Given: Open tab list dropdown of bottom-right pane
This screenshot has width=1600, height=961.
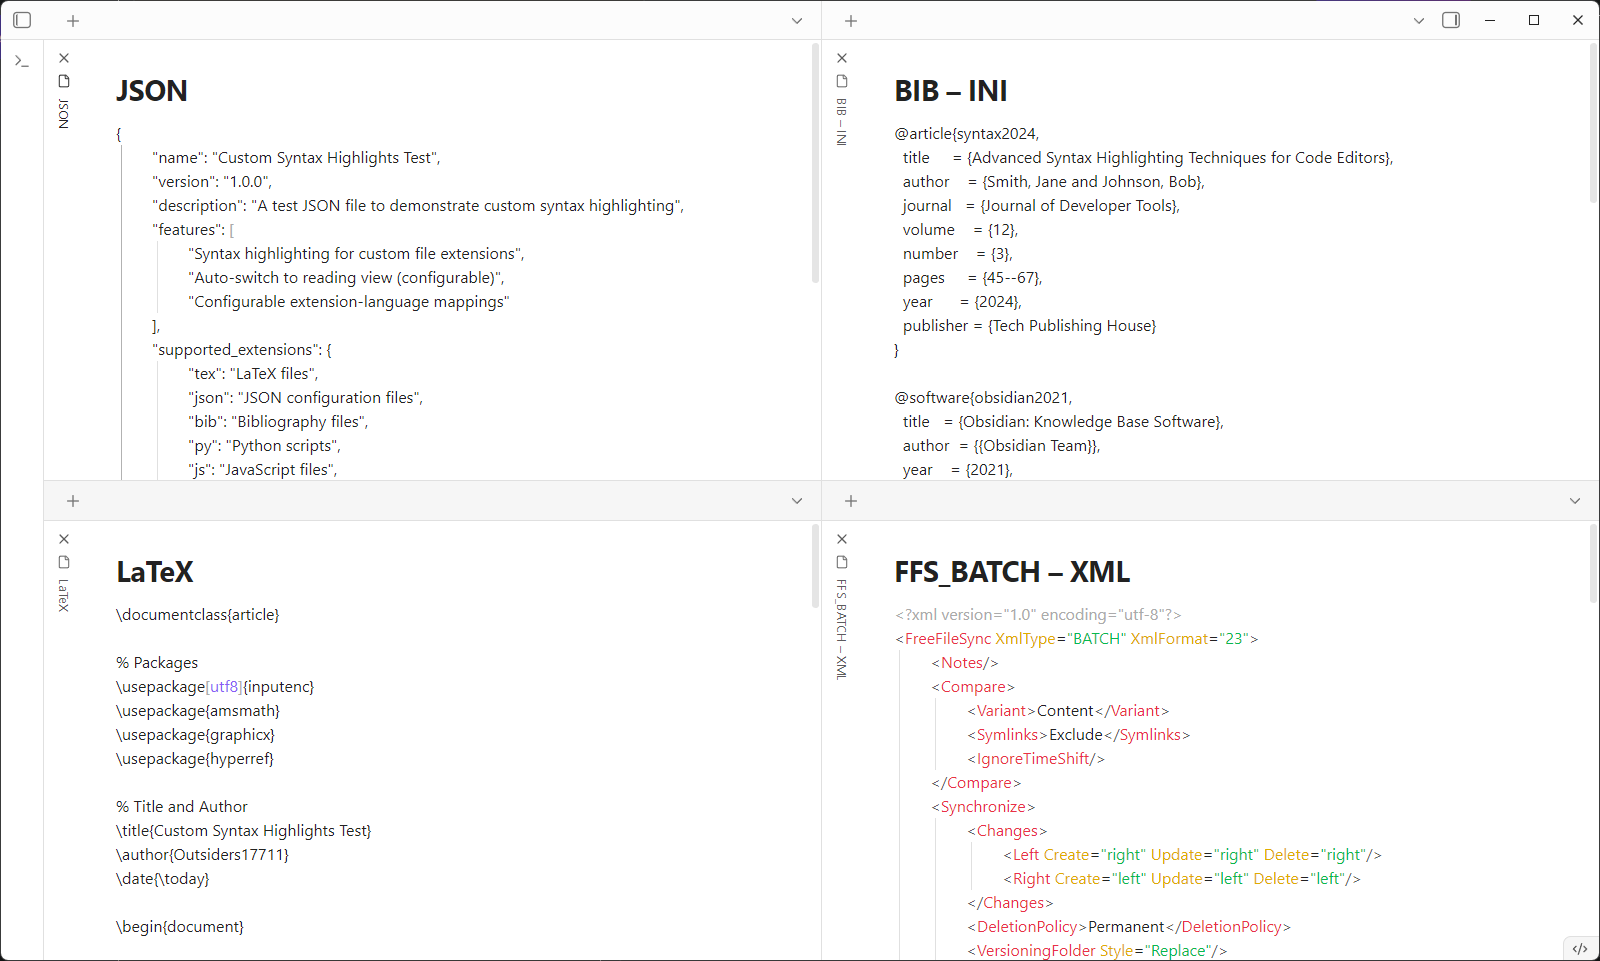Looking at the screenshot, I should point(1575,501).
